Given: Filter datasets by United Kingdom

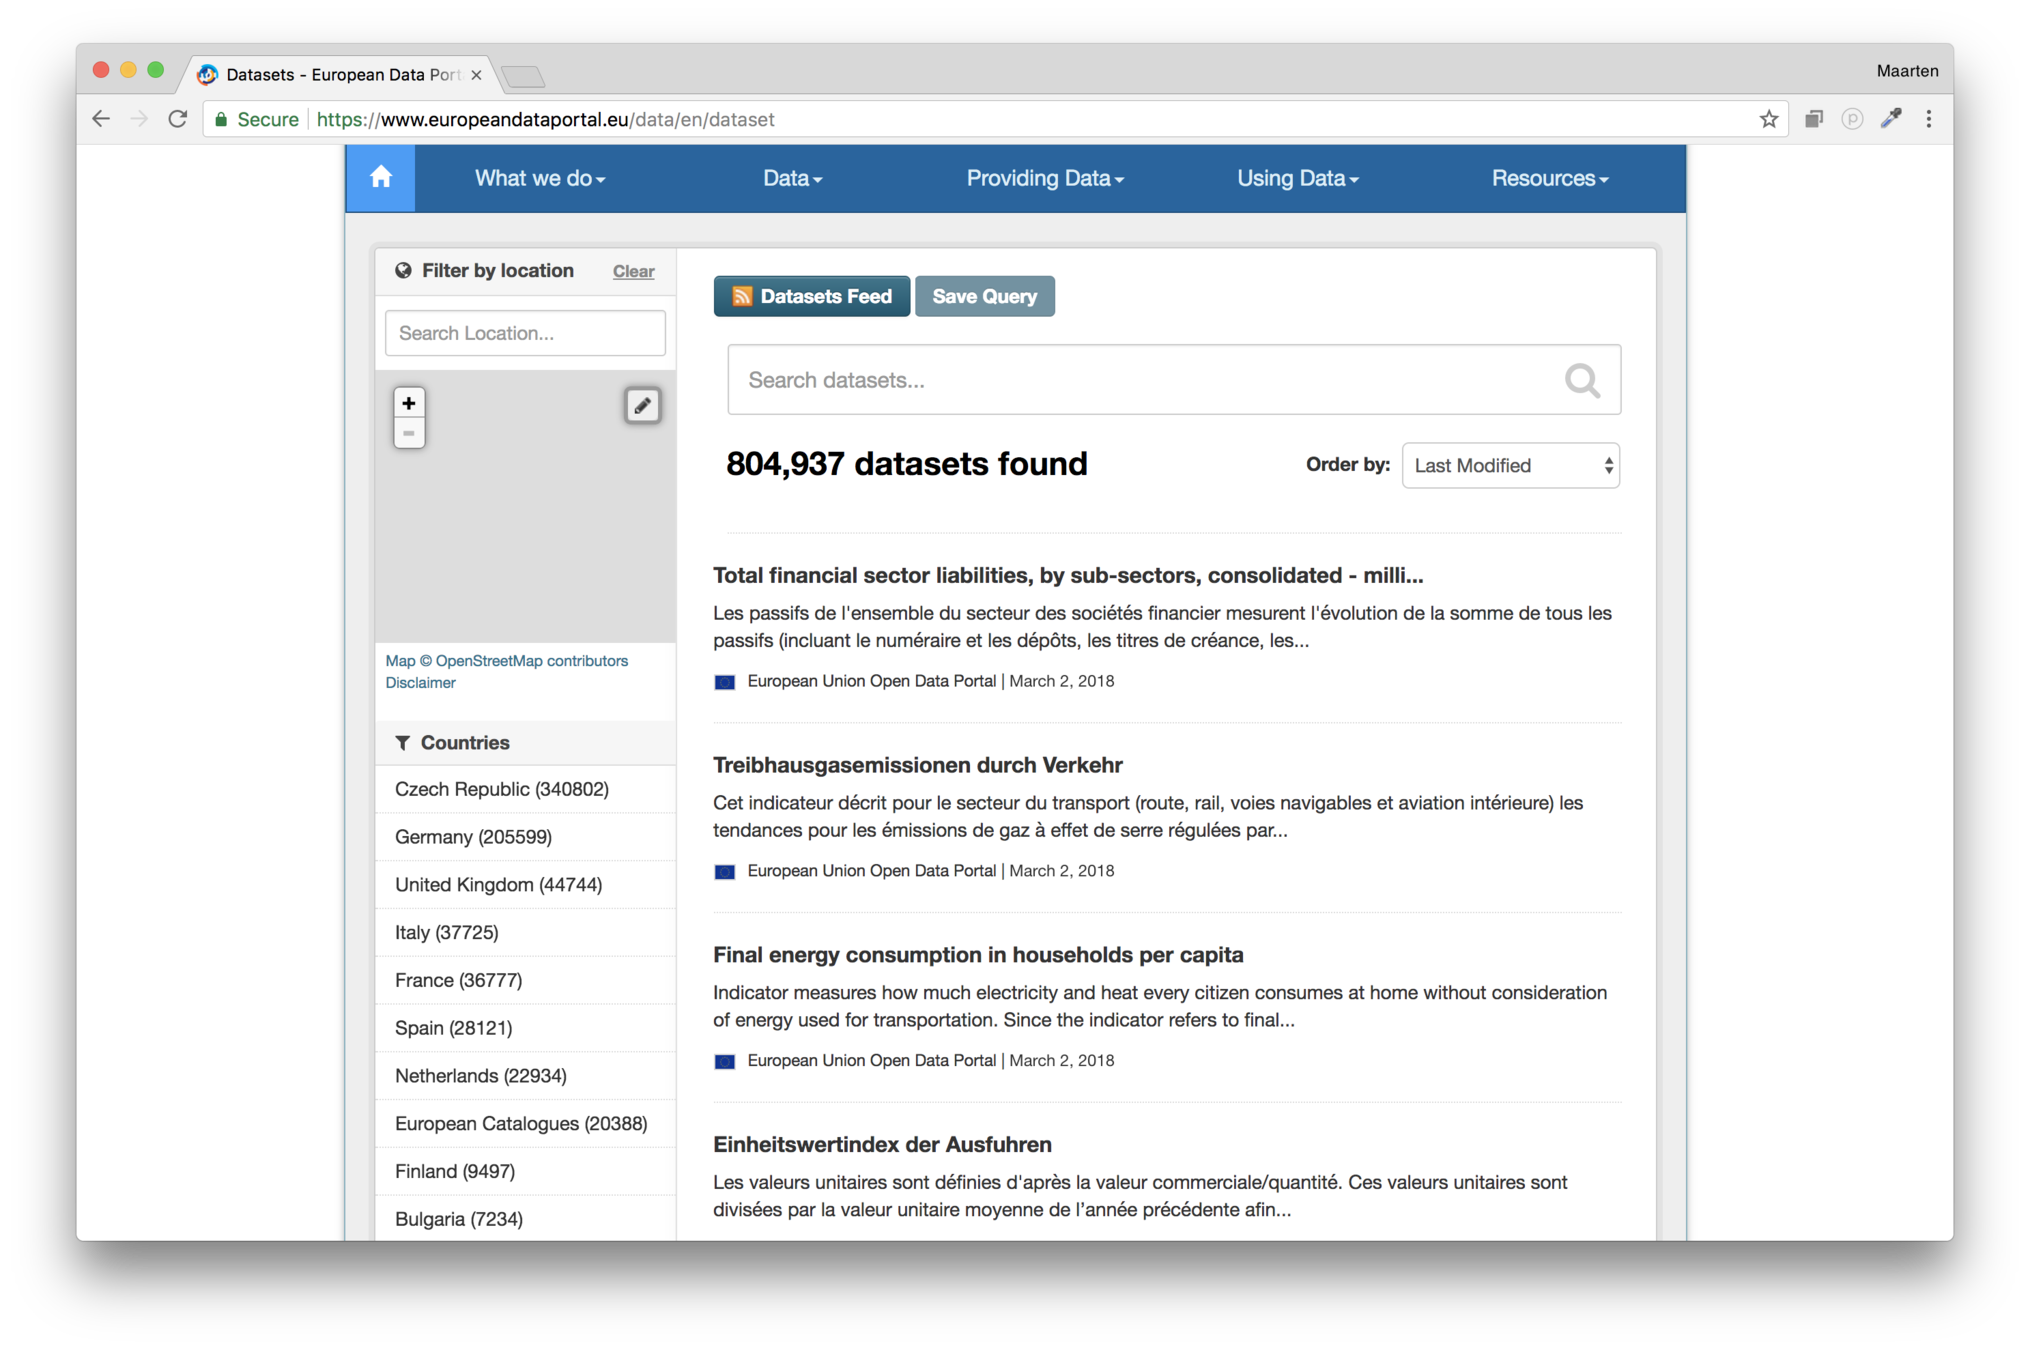Looking at the screenshot, I should pyautogui.click(x=498, y=885).
